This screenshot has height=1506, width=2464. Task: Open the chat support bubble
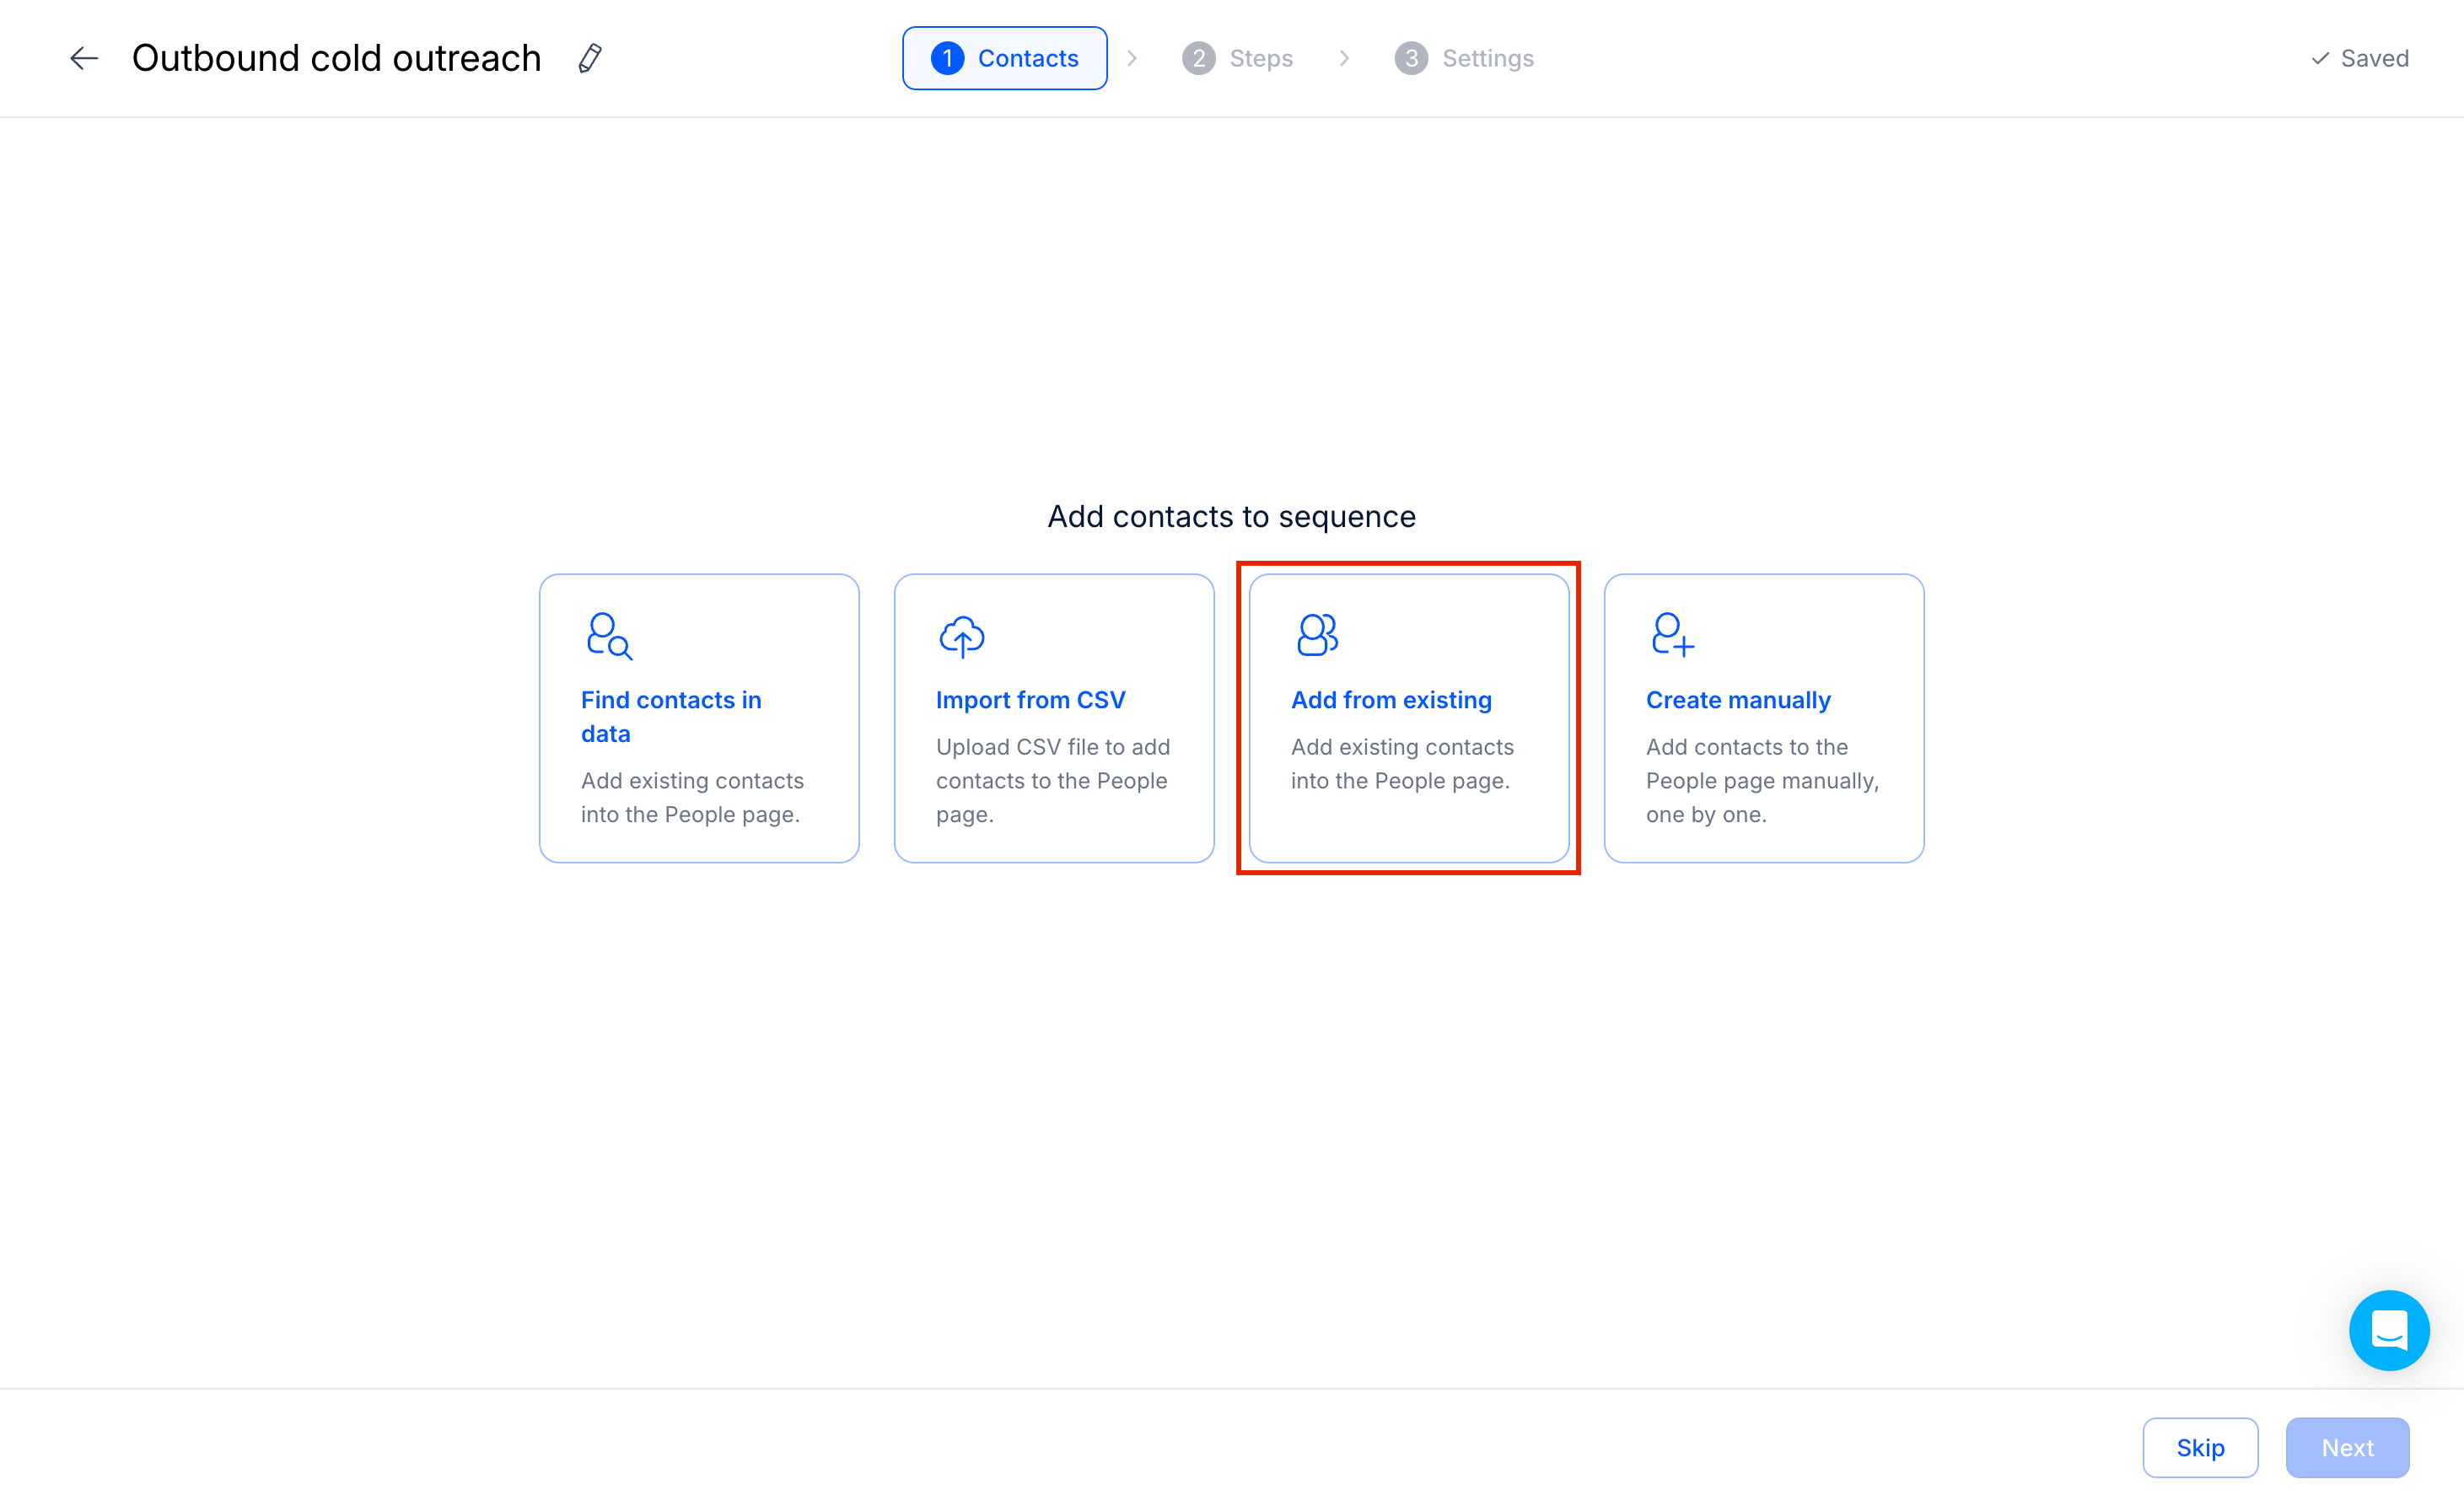(x=2388, y=1329)
